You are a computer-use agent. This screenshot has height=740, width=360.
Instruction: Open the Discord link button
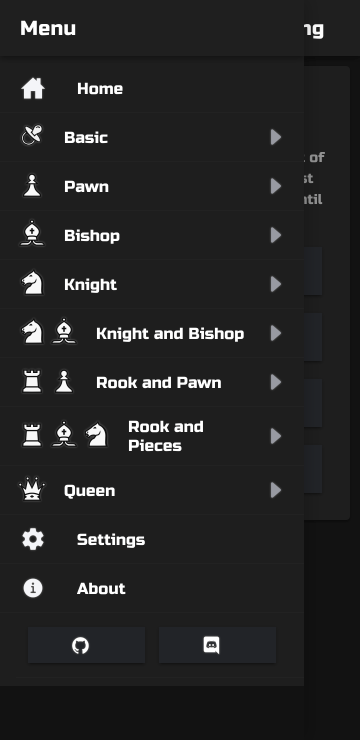(x=217, y=645)
